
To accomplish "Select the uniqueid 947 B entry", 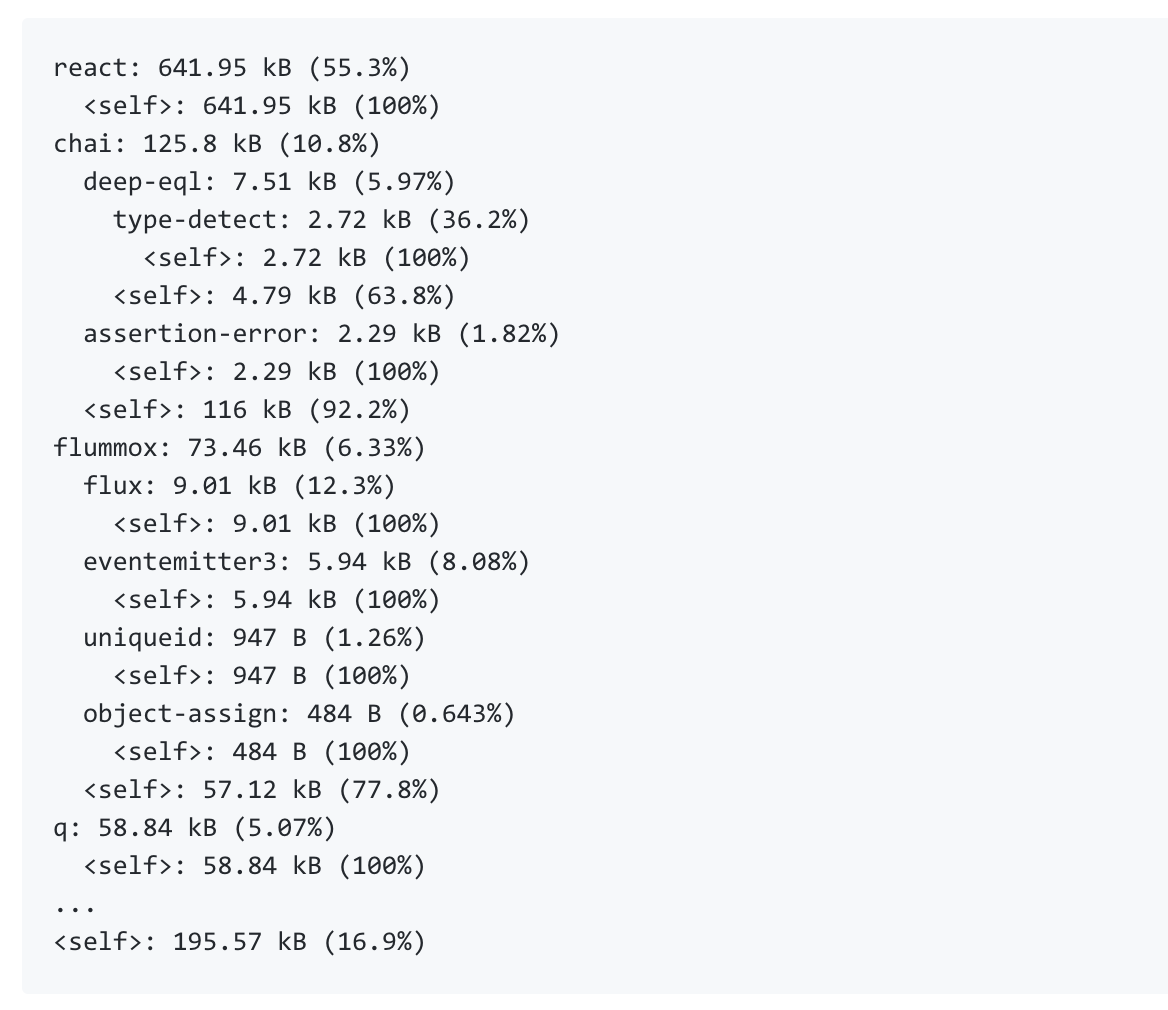I will pyautogui.click(x=254, y=638).
